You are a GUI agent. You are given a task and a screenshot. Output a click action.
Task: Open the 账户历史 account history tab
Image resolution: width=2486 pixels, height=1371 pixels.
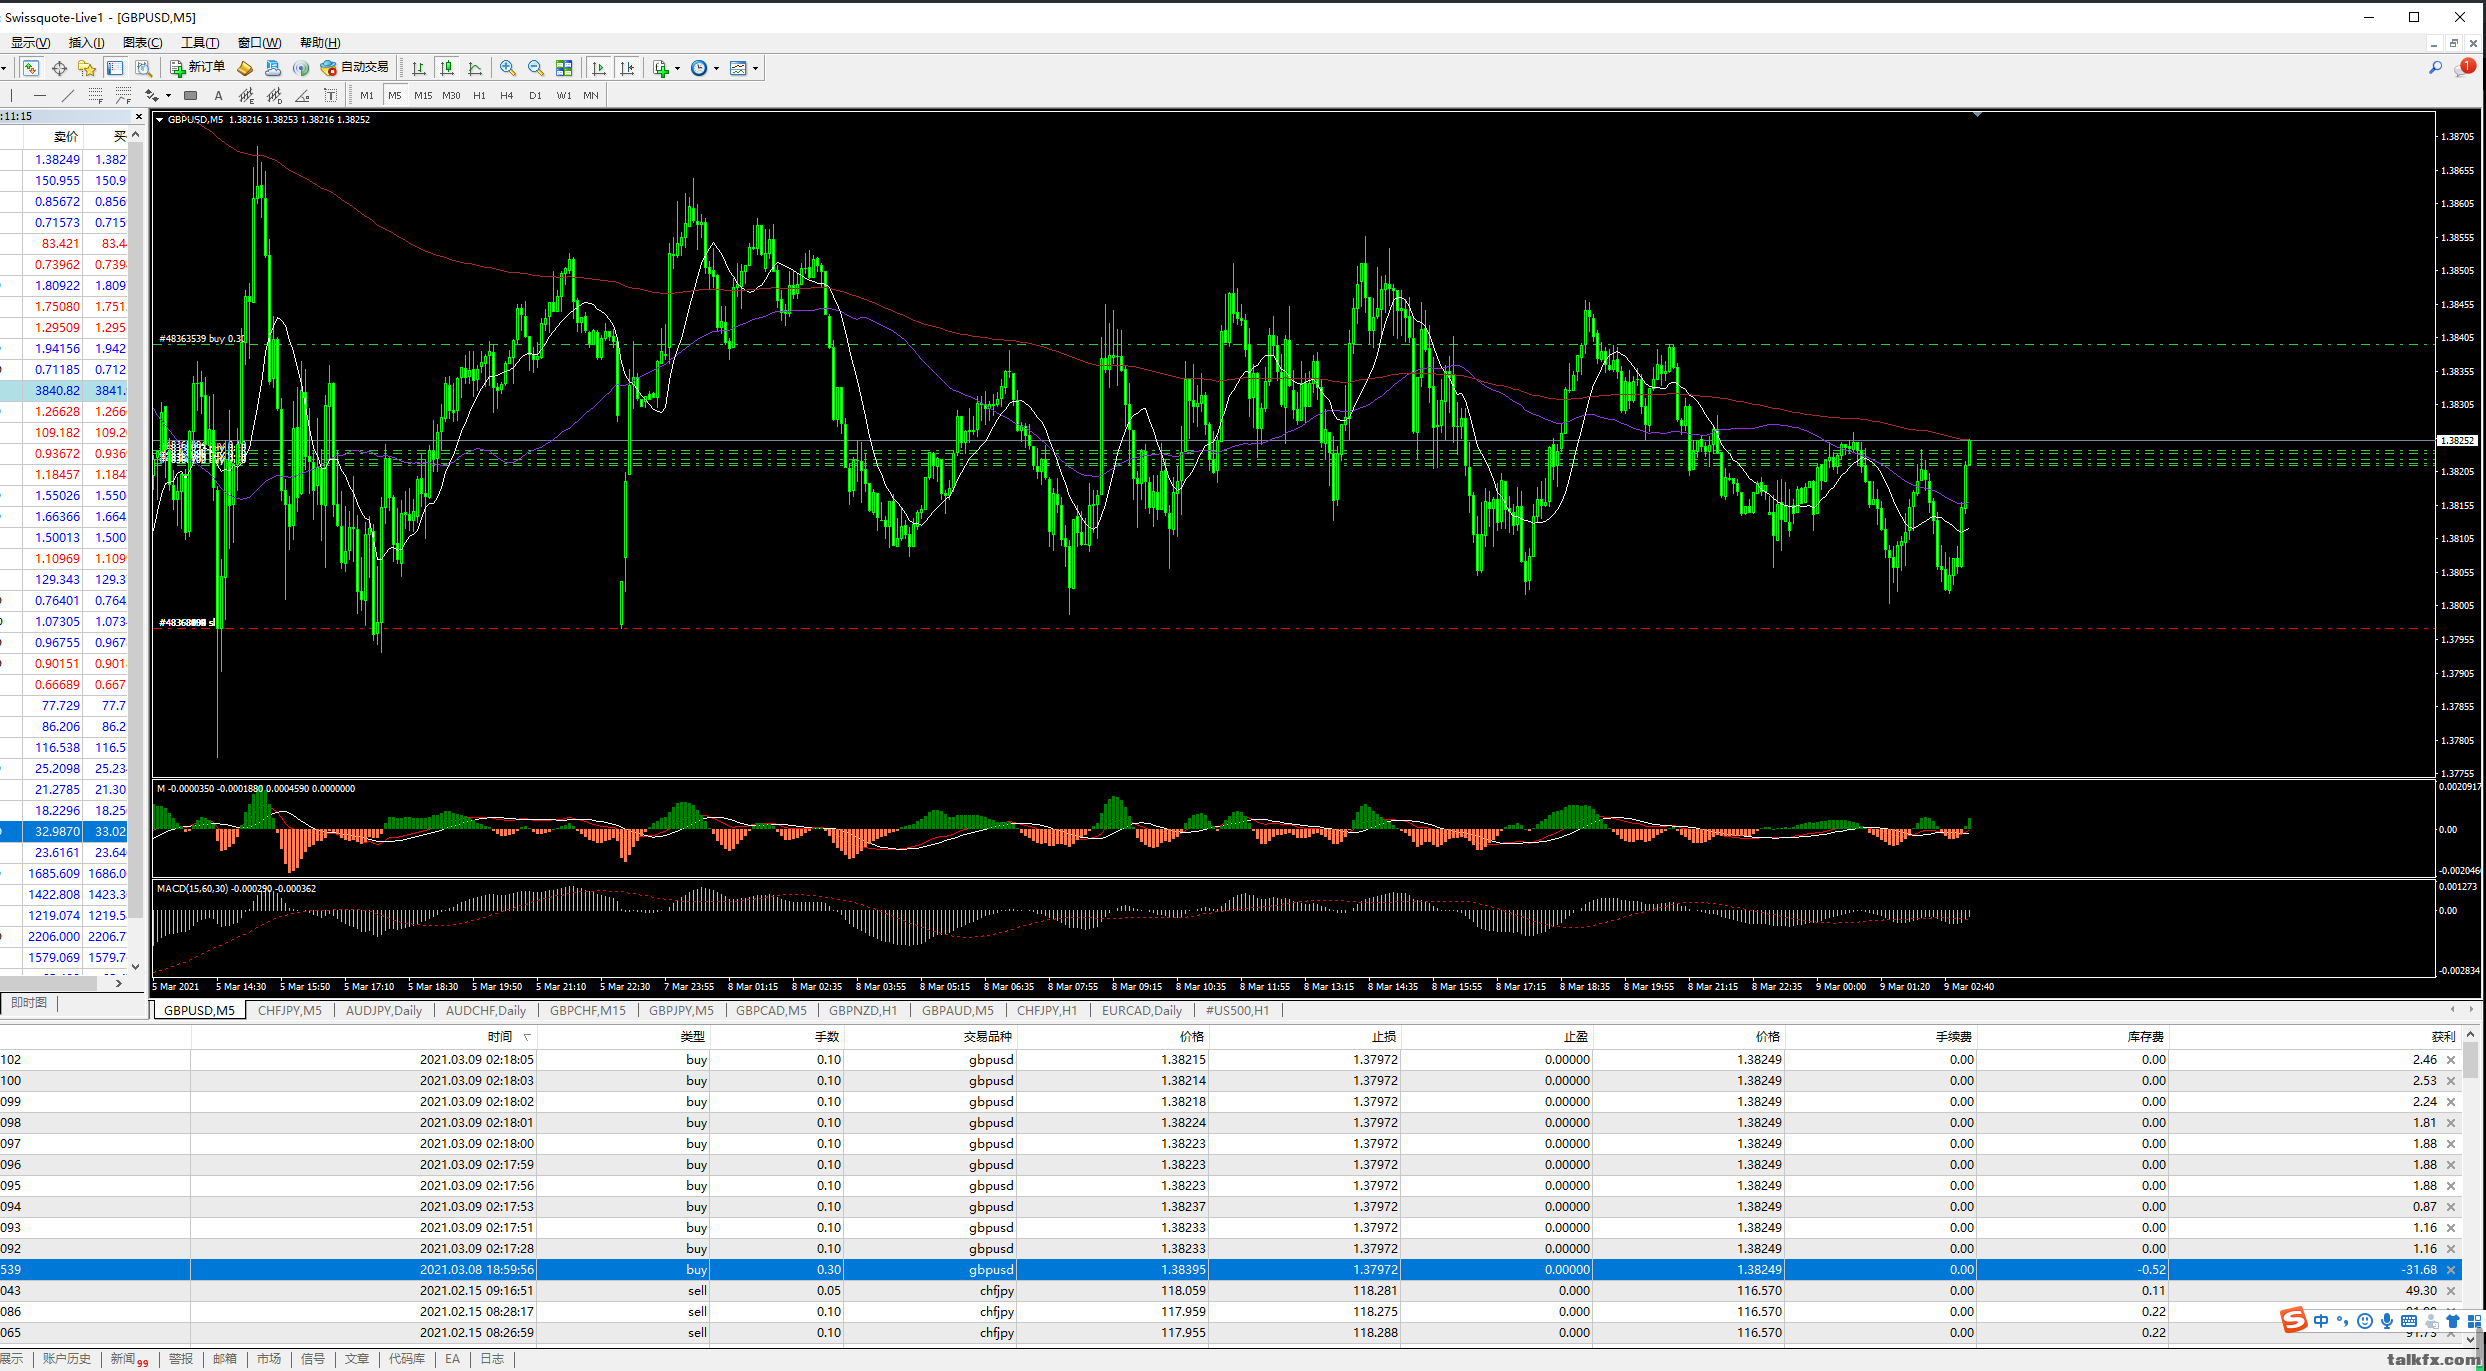coord(67,1358)
